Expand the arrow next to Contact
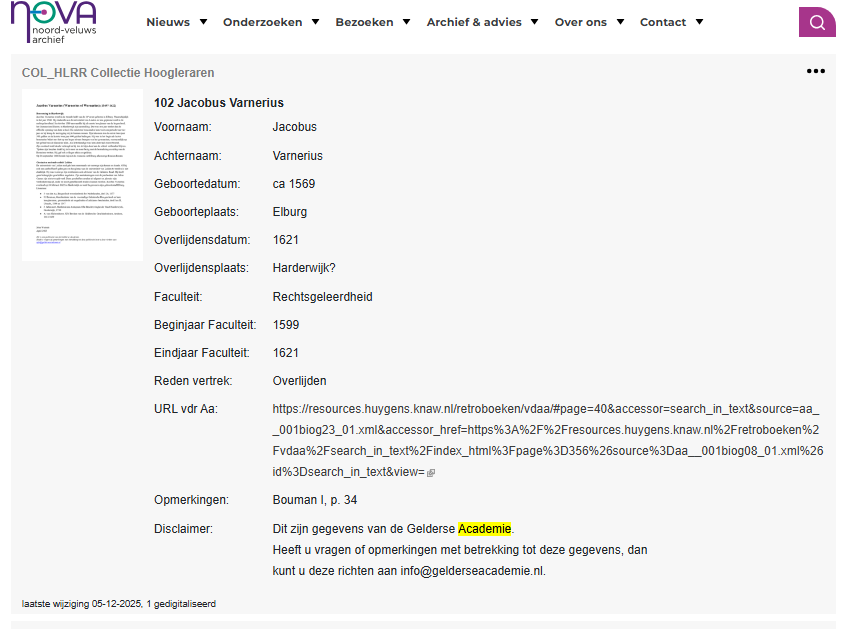The image size is (848, 629). [x=699, y=22]
